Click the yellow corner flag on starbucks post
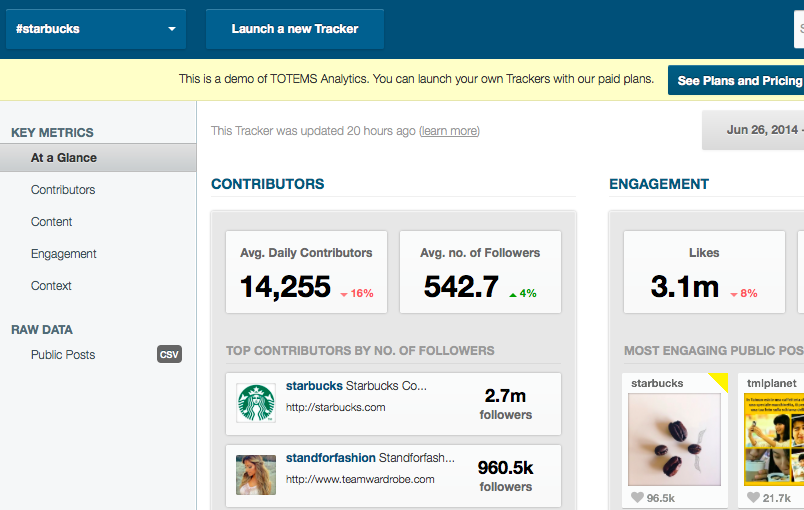This screenshot has width=804, height=510. tap(721, 380)
